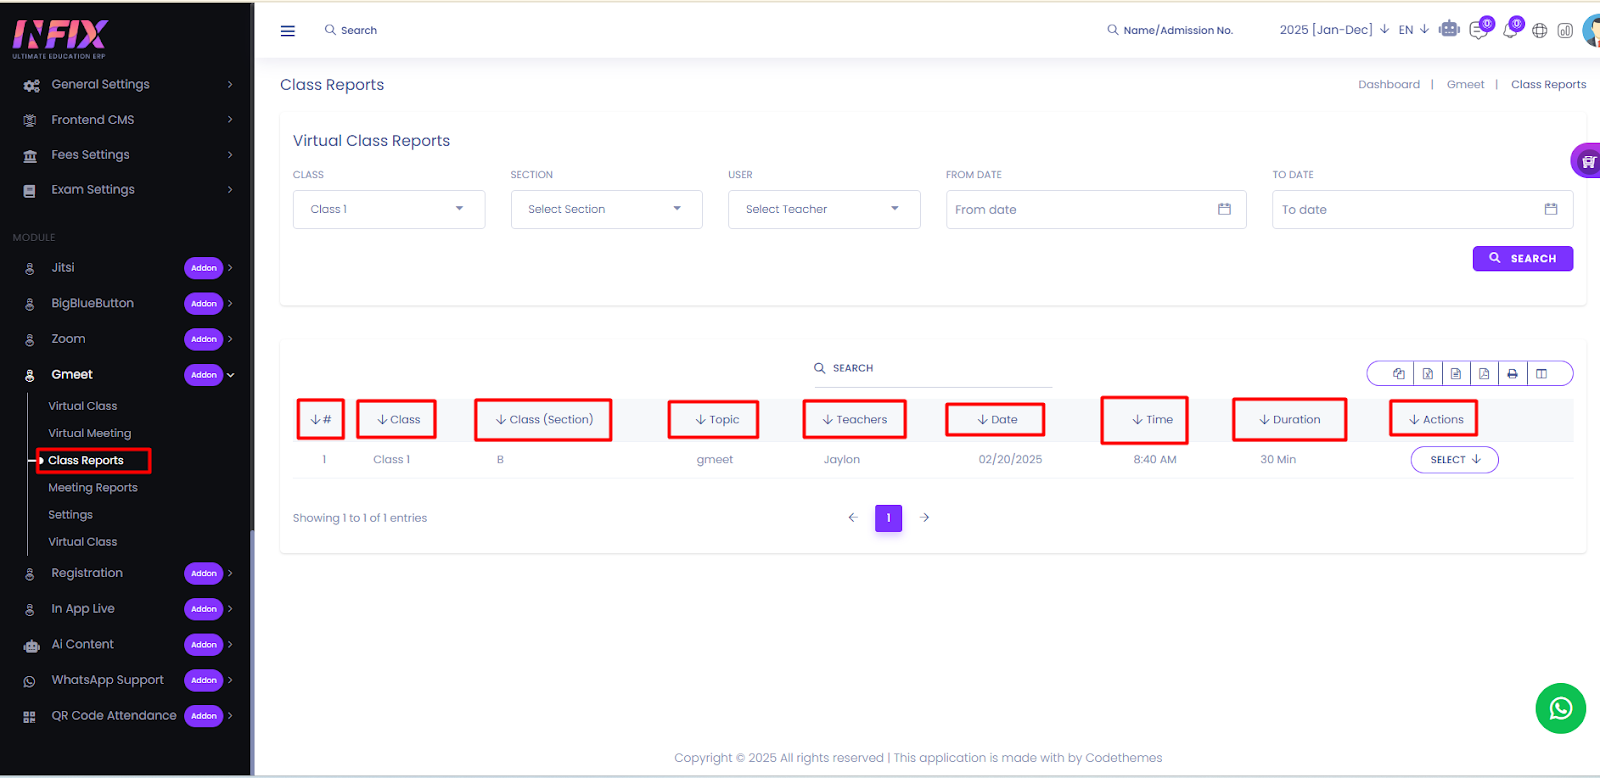The width and height of the screenshot is (1600, 778).
Task: Click the Jaylon teacher cell
Action: (x=842, y=460)
